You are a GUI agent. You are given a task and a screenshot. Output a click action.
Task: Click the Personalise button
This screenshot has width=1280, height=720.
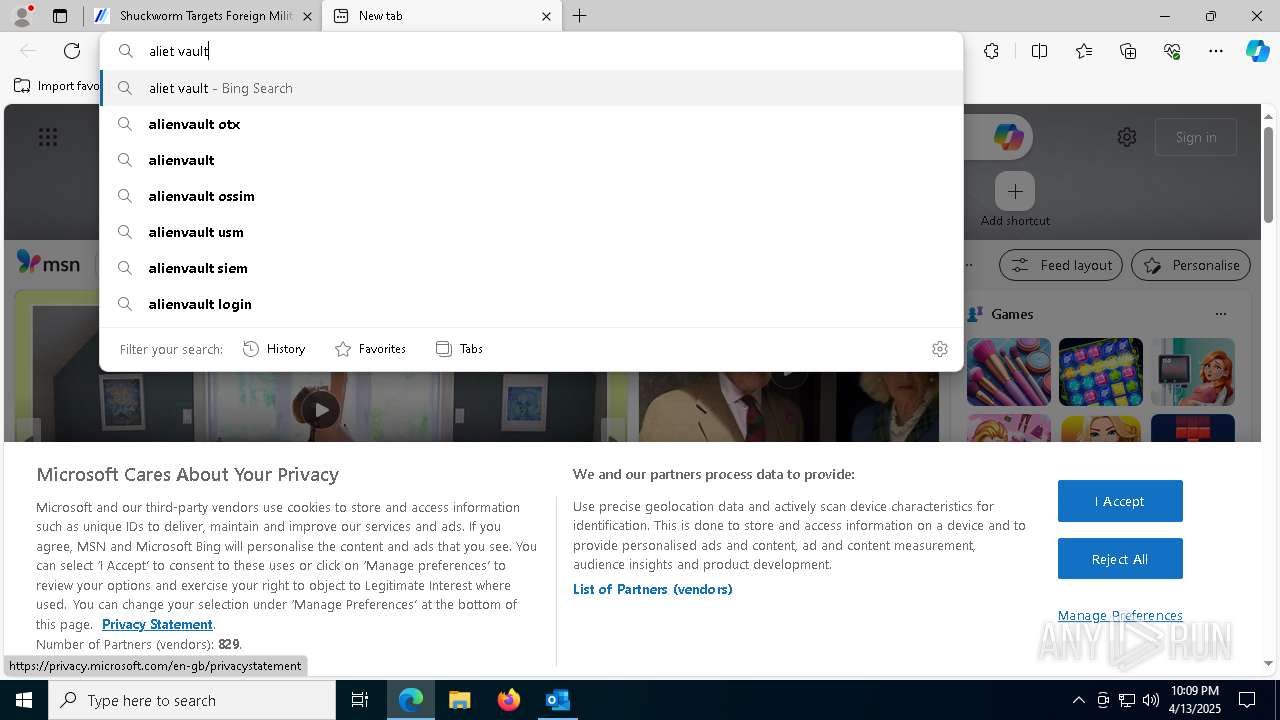(1191, 265)
